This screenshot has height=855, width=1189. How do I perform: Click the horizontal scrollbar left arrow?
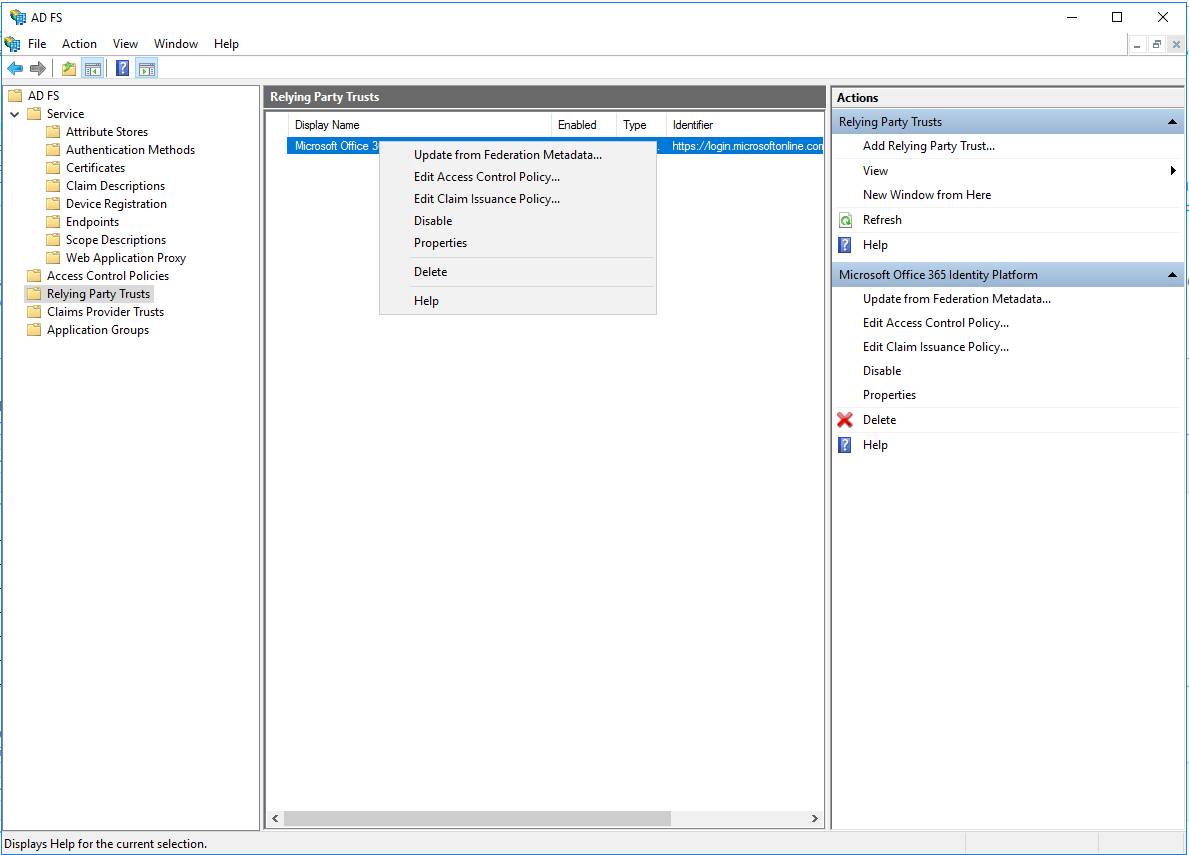(275, 819)
